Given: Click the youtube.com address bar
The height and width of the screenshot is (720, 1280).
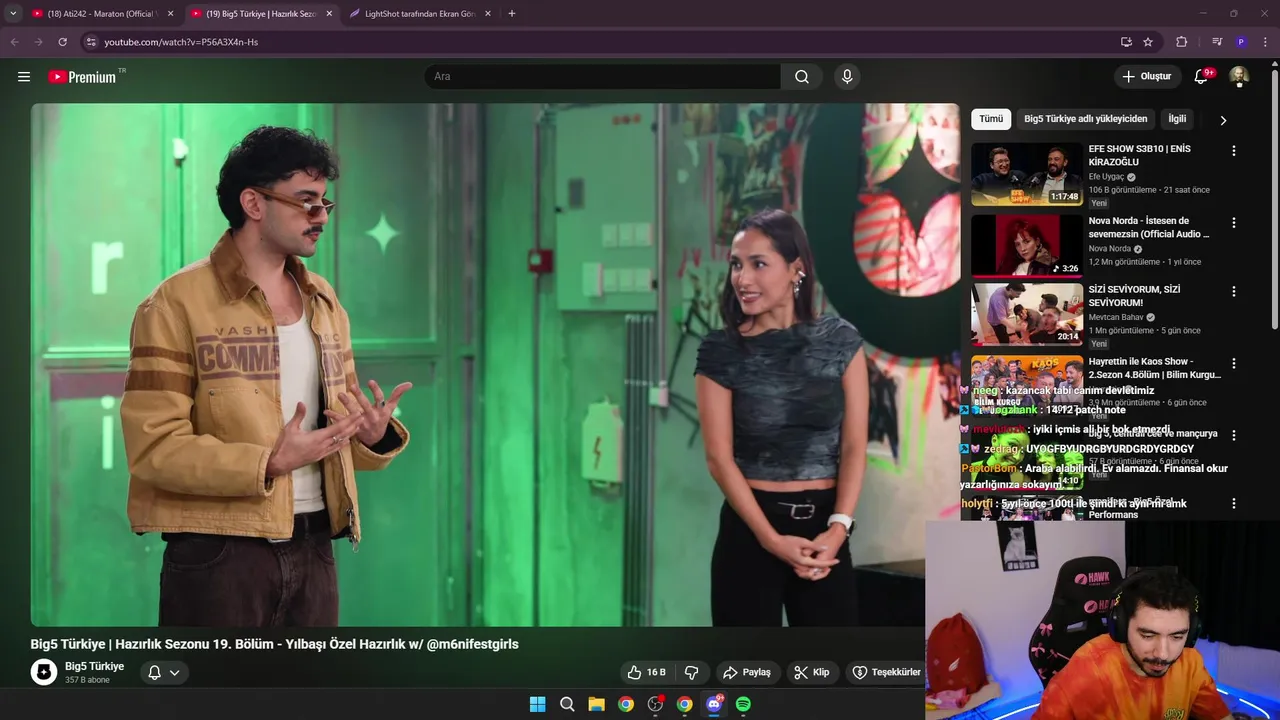Looking at the screenshot, I should [x=600, y=42].
